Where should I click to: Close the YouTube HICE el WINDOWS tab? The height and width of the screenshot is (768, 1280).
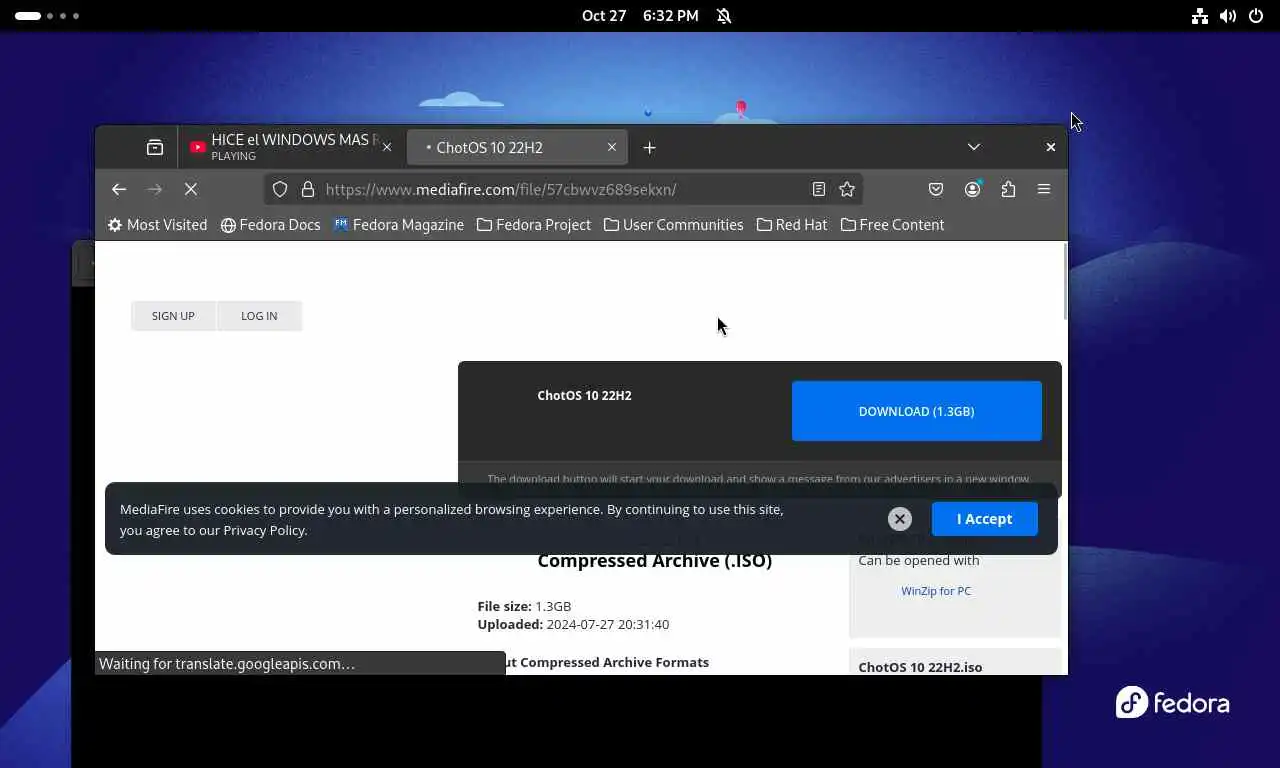tap(387, 147)
